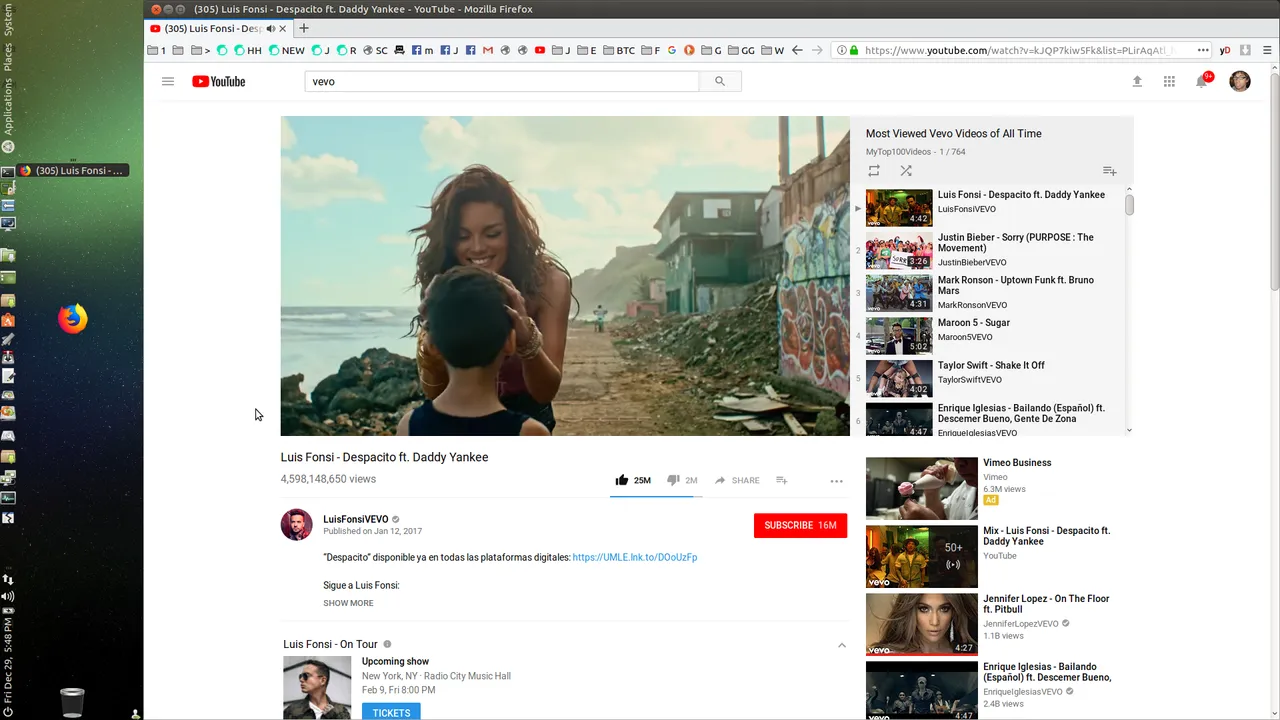Click the search magnifier button
Screen dimensions: 1280x720
pyautogui.click(x=720, y=81)
